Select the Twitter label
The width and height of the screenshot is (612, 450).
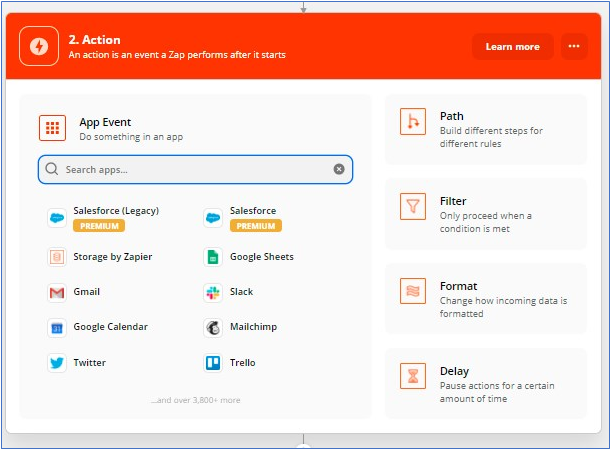point(90,363)
